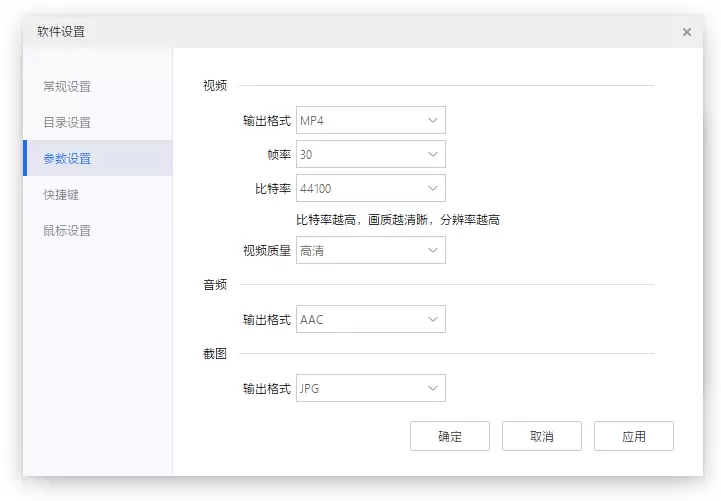Click the chevron arrow in AAC field

click(x=433, y=319)
